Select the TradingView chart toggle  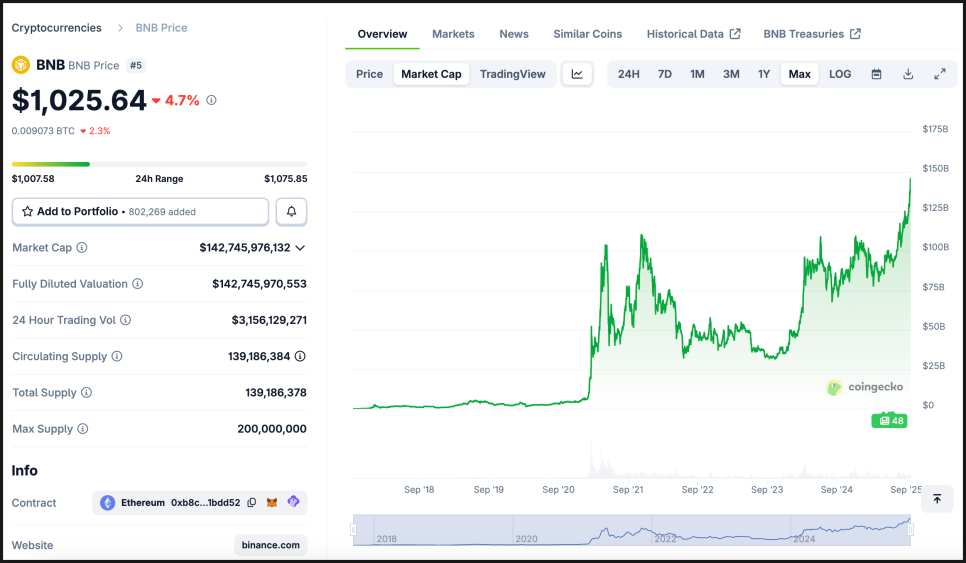(513, 74)
